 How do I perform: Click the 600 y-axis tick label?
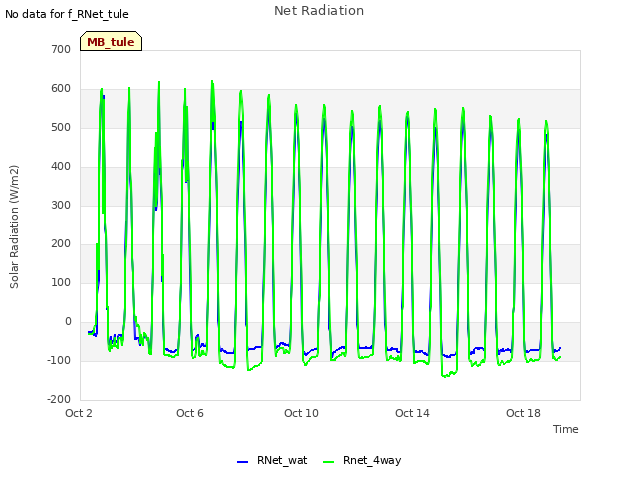click(x=61, y=89)
